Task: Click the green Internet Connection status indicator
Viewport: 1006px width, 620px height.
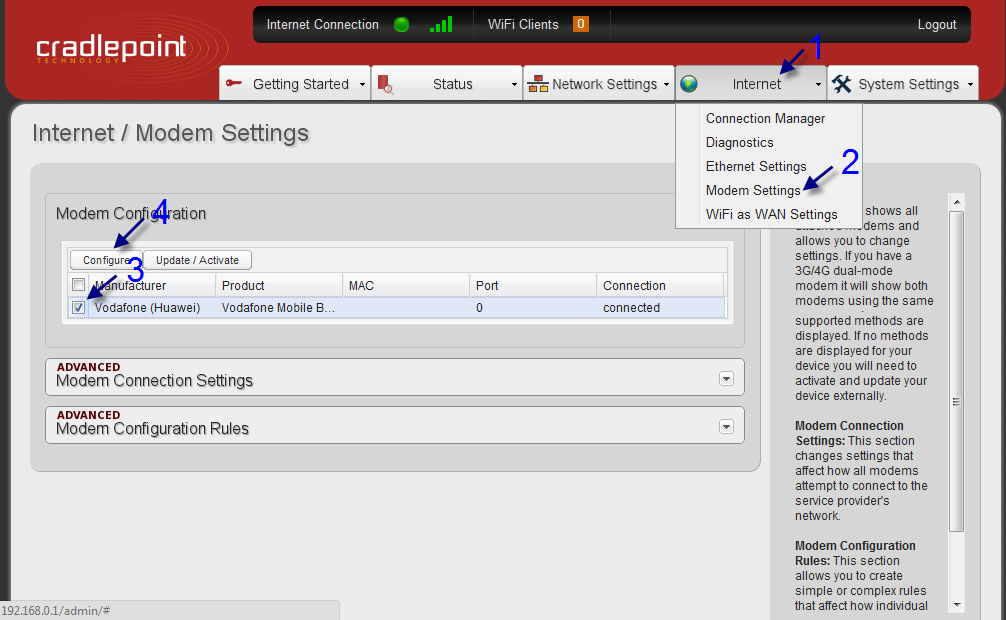Action: pos(402,25)
